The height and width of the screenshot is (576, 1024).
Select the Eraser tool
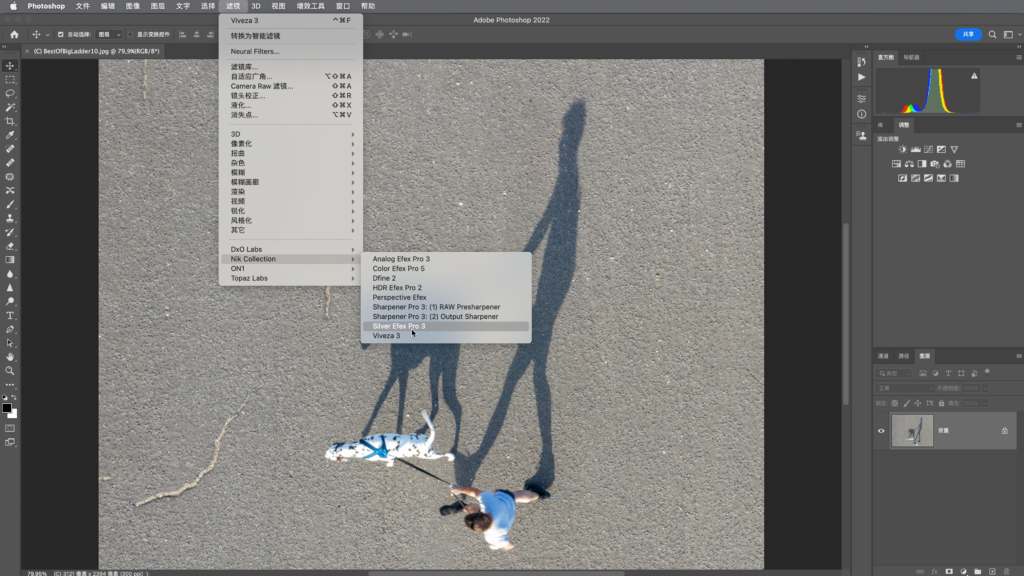click(x=10, y=246)
